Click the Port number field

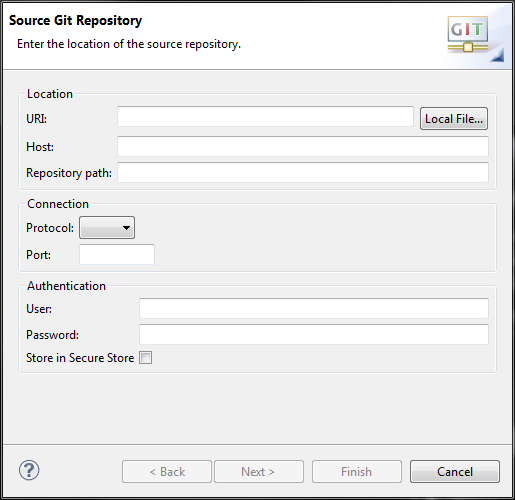coord(117,254)
